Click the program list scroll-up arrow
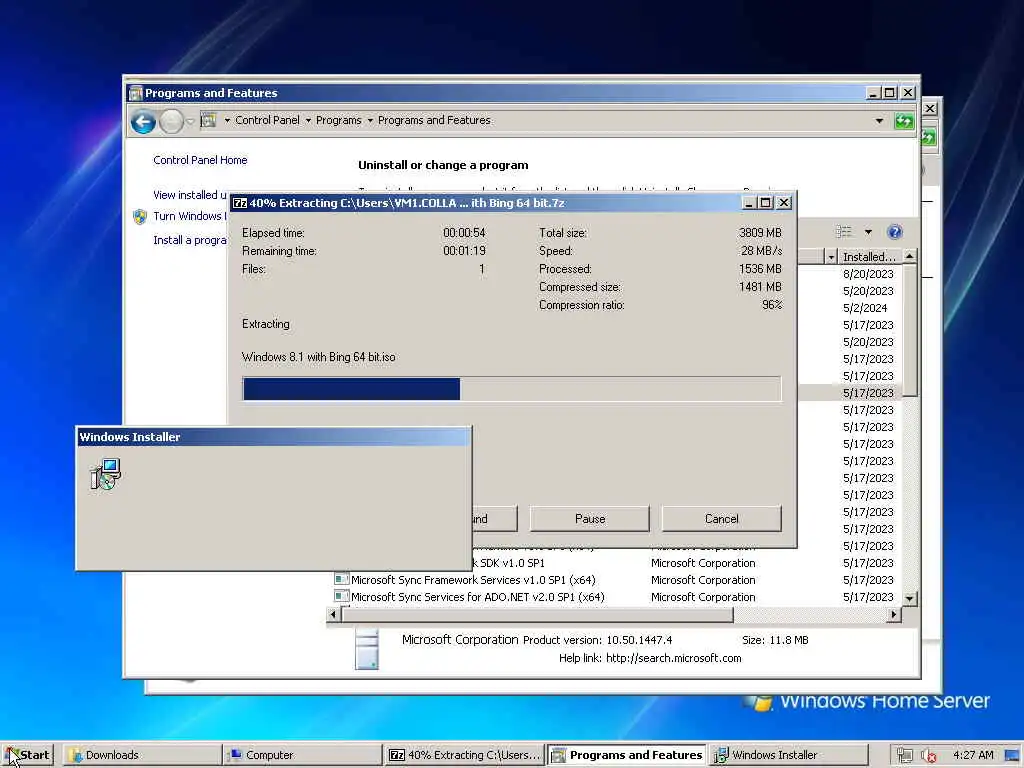This screenshot has width=1024, height=768. [x=910, y=256]
